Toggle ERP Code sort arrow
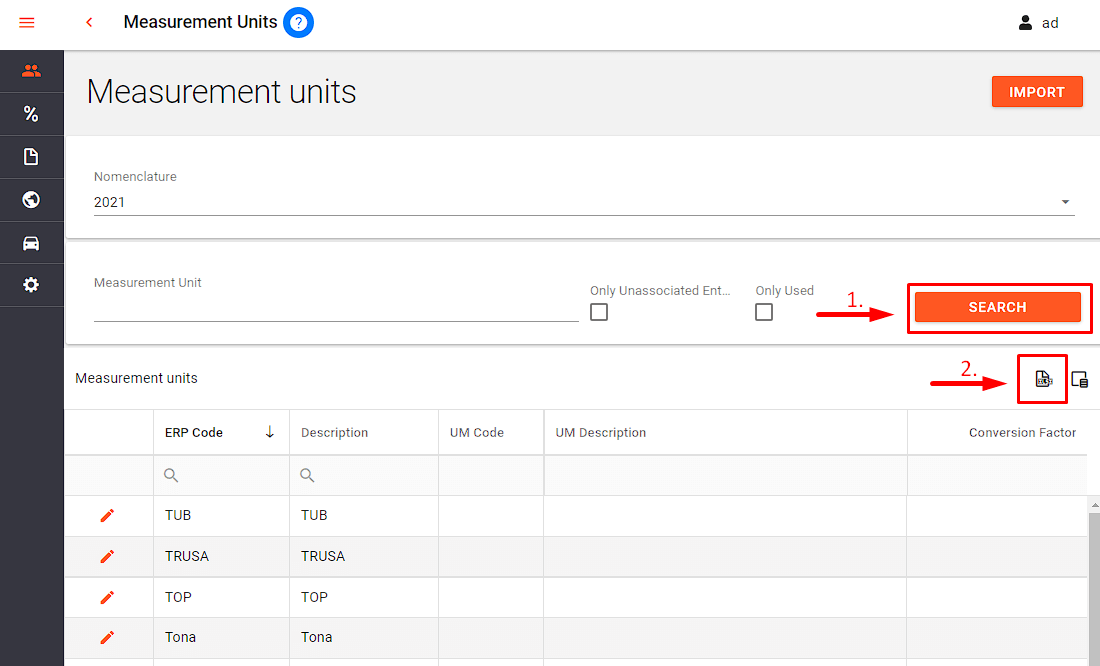Image resolution: width=1100 pixels, height=666 pixels. click(269, 432)
